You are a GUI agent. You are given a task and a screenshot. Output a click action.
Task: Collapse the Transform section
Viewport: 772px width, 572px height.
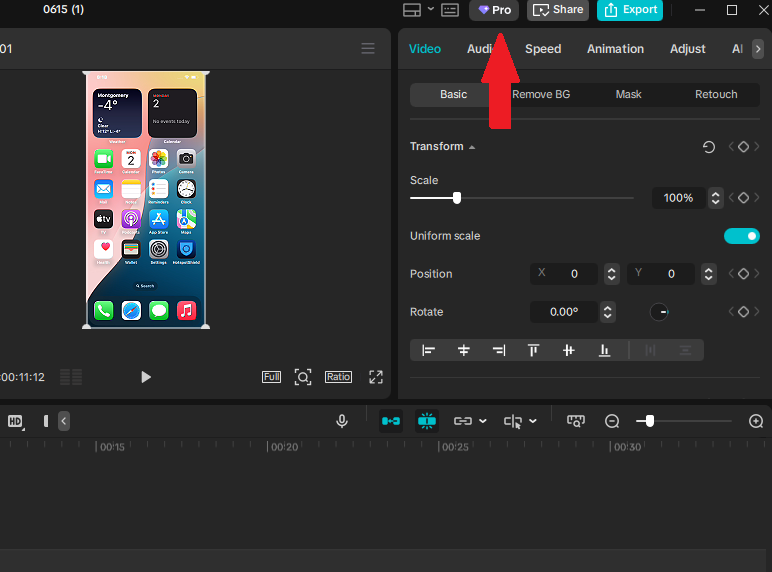point(472,147)
